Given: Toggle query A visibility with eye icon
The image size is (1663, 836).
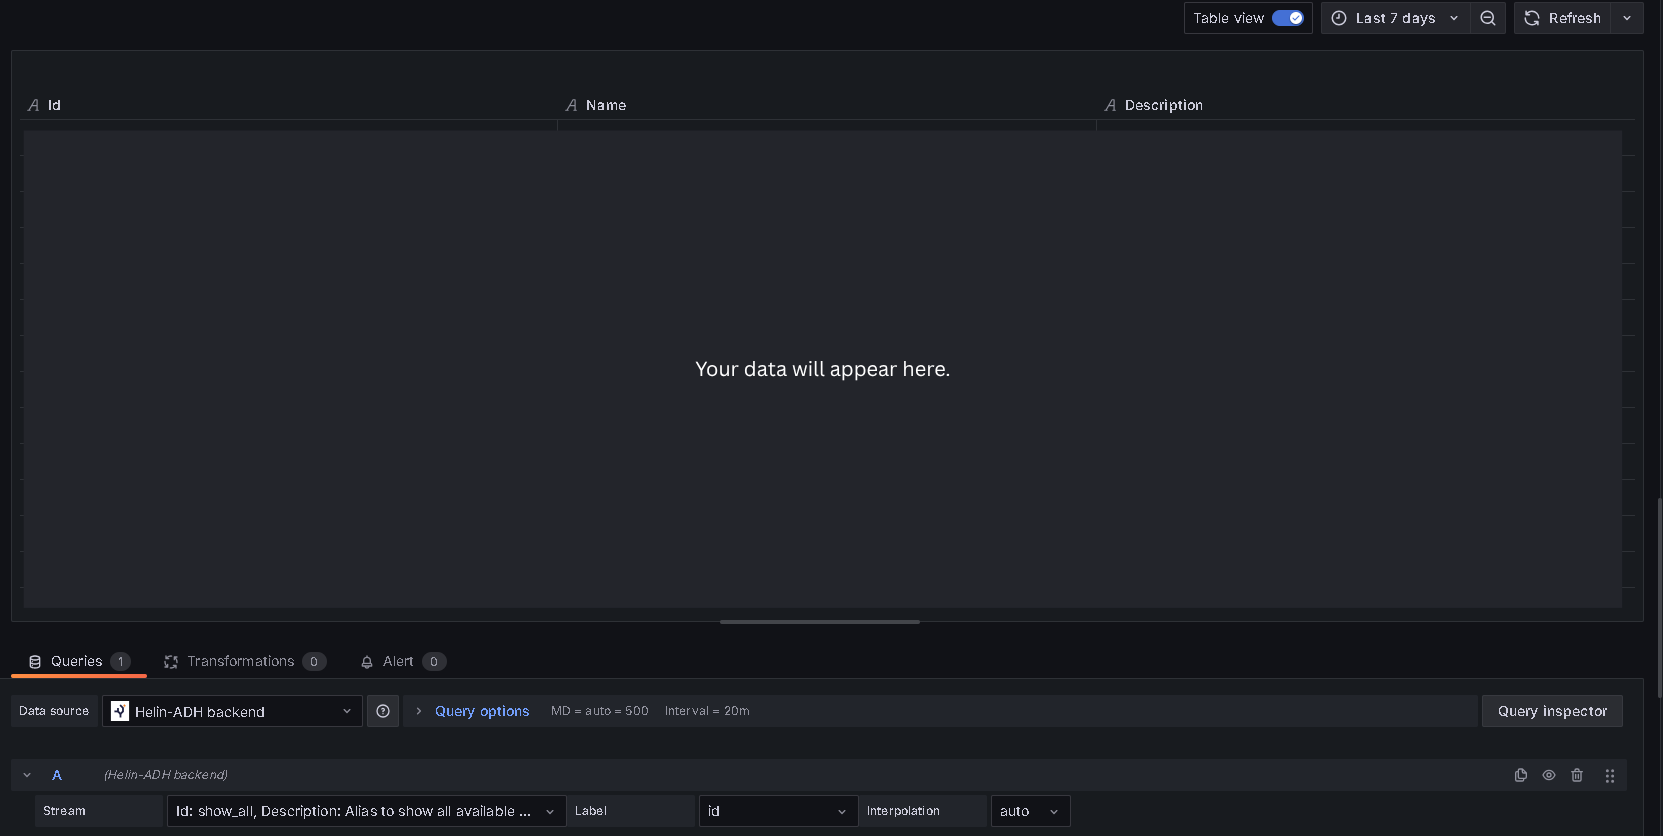Looking at the screenshot, I should pos(1549,775).
